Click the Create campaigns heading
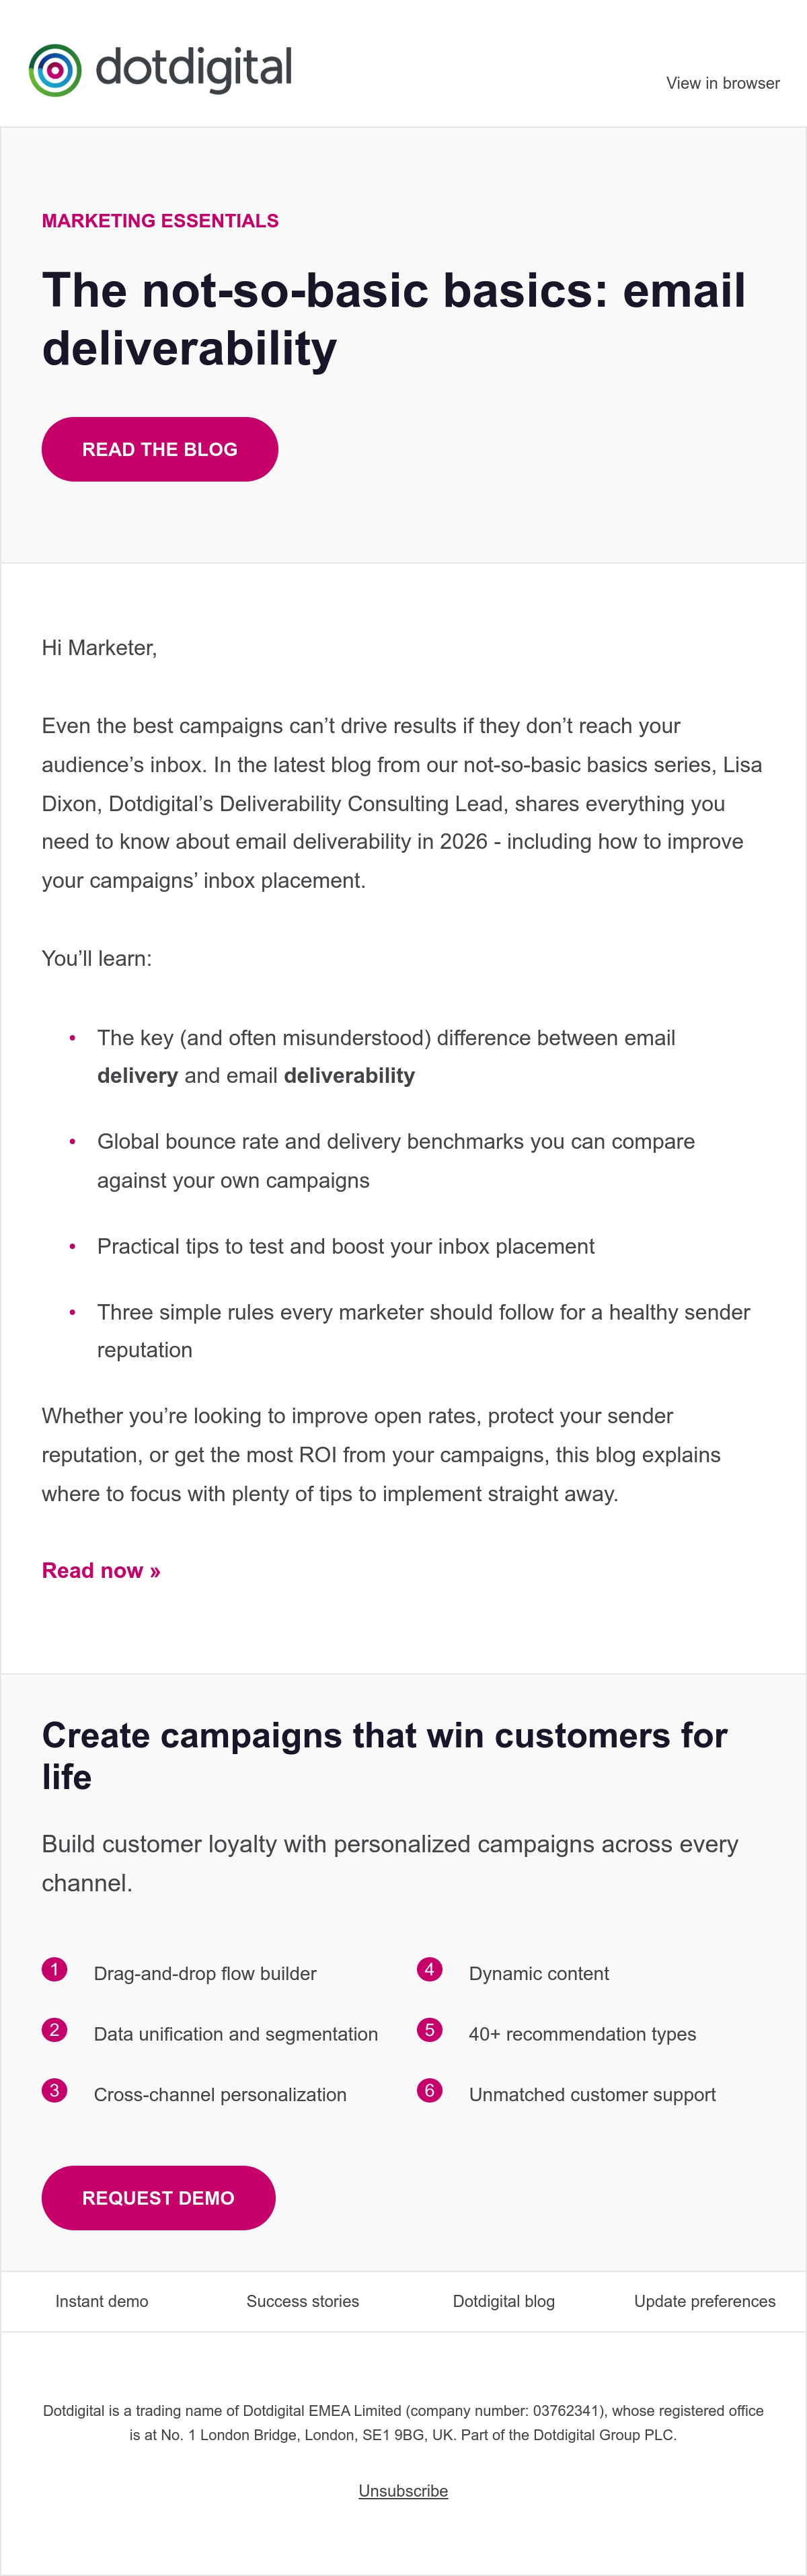Screen dimensions: 807x2576 385,1755
